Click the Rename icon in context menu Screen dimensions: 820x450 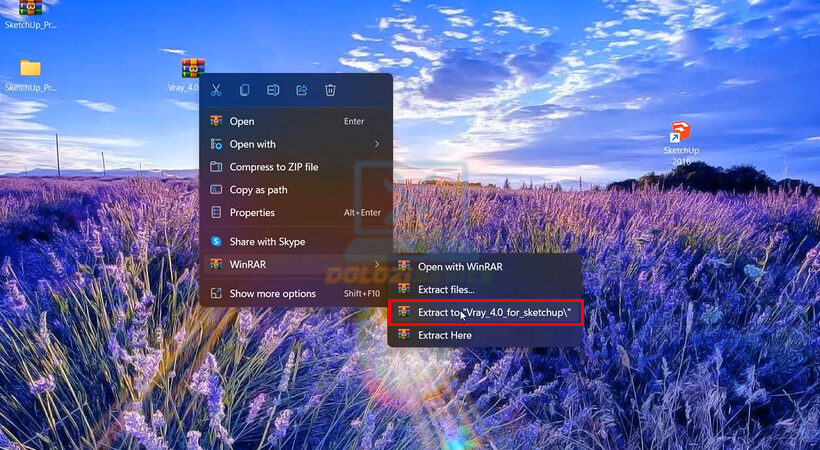coord(273,90)
